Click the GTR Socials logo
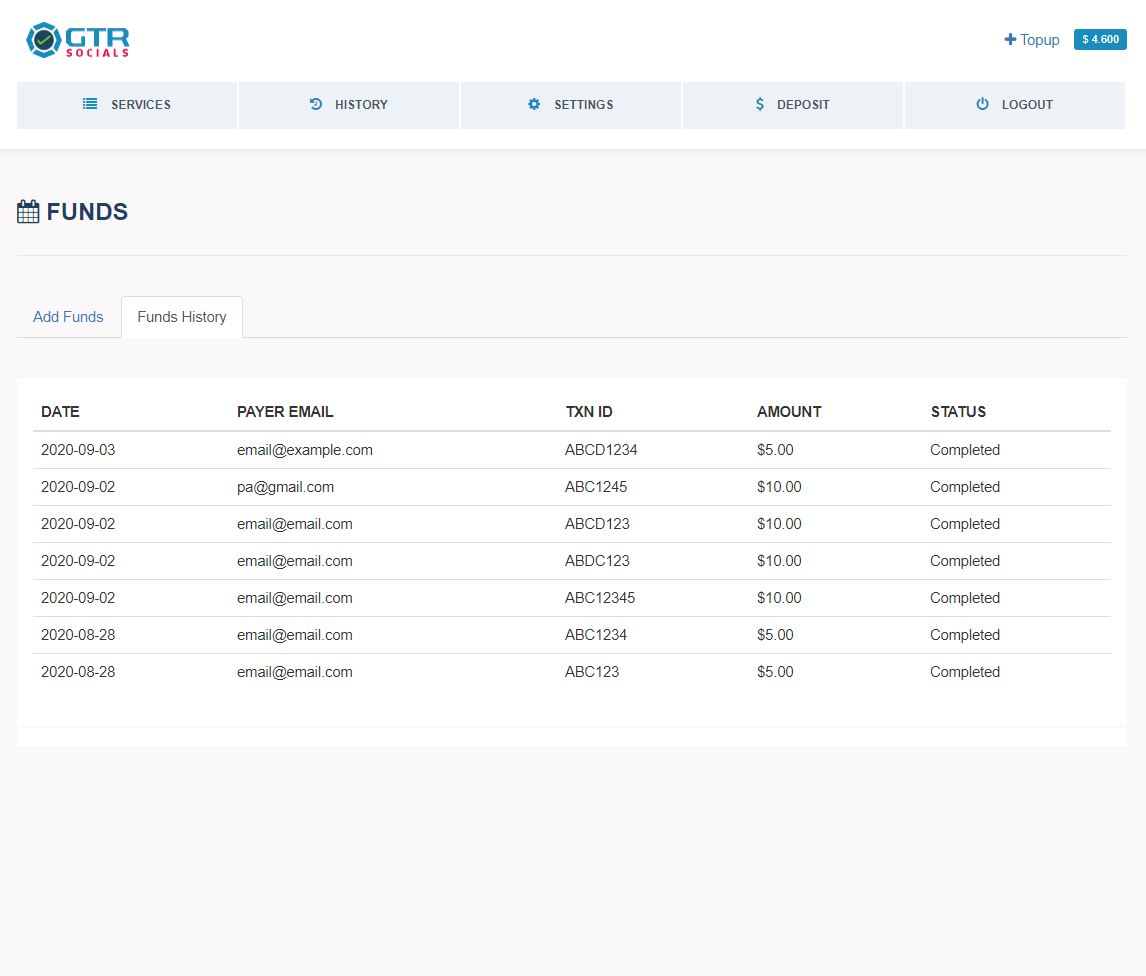Screen dimensions: 1146x976 click(x=78, y=40)
